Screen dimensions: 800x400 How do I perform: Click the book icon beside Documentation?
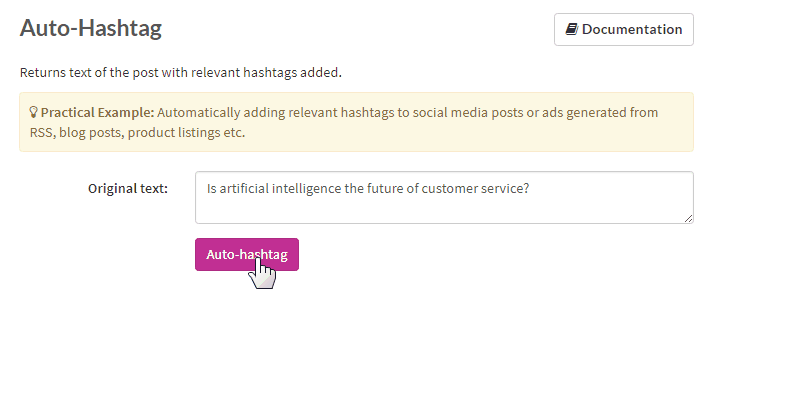tap(572, 29)
